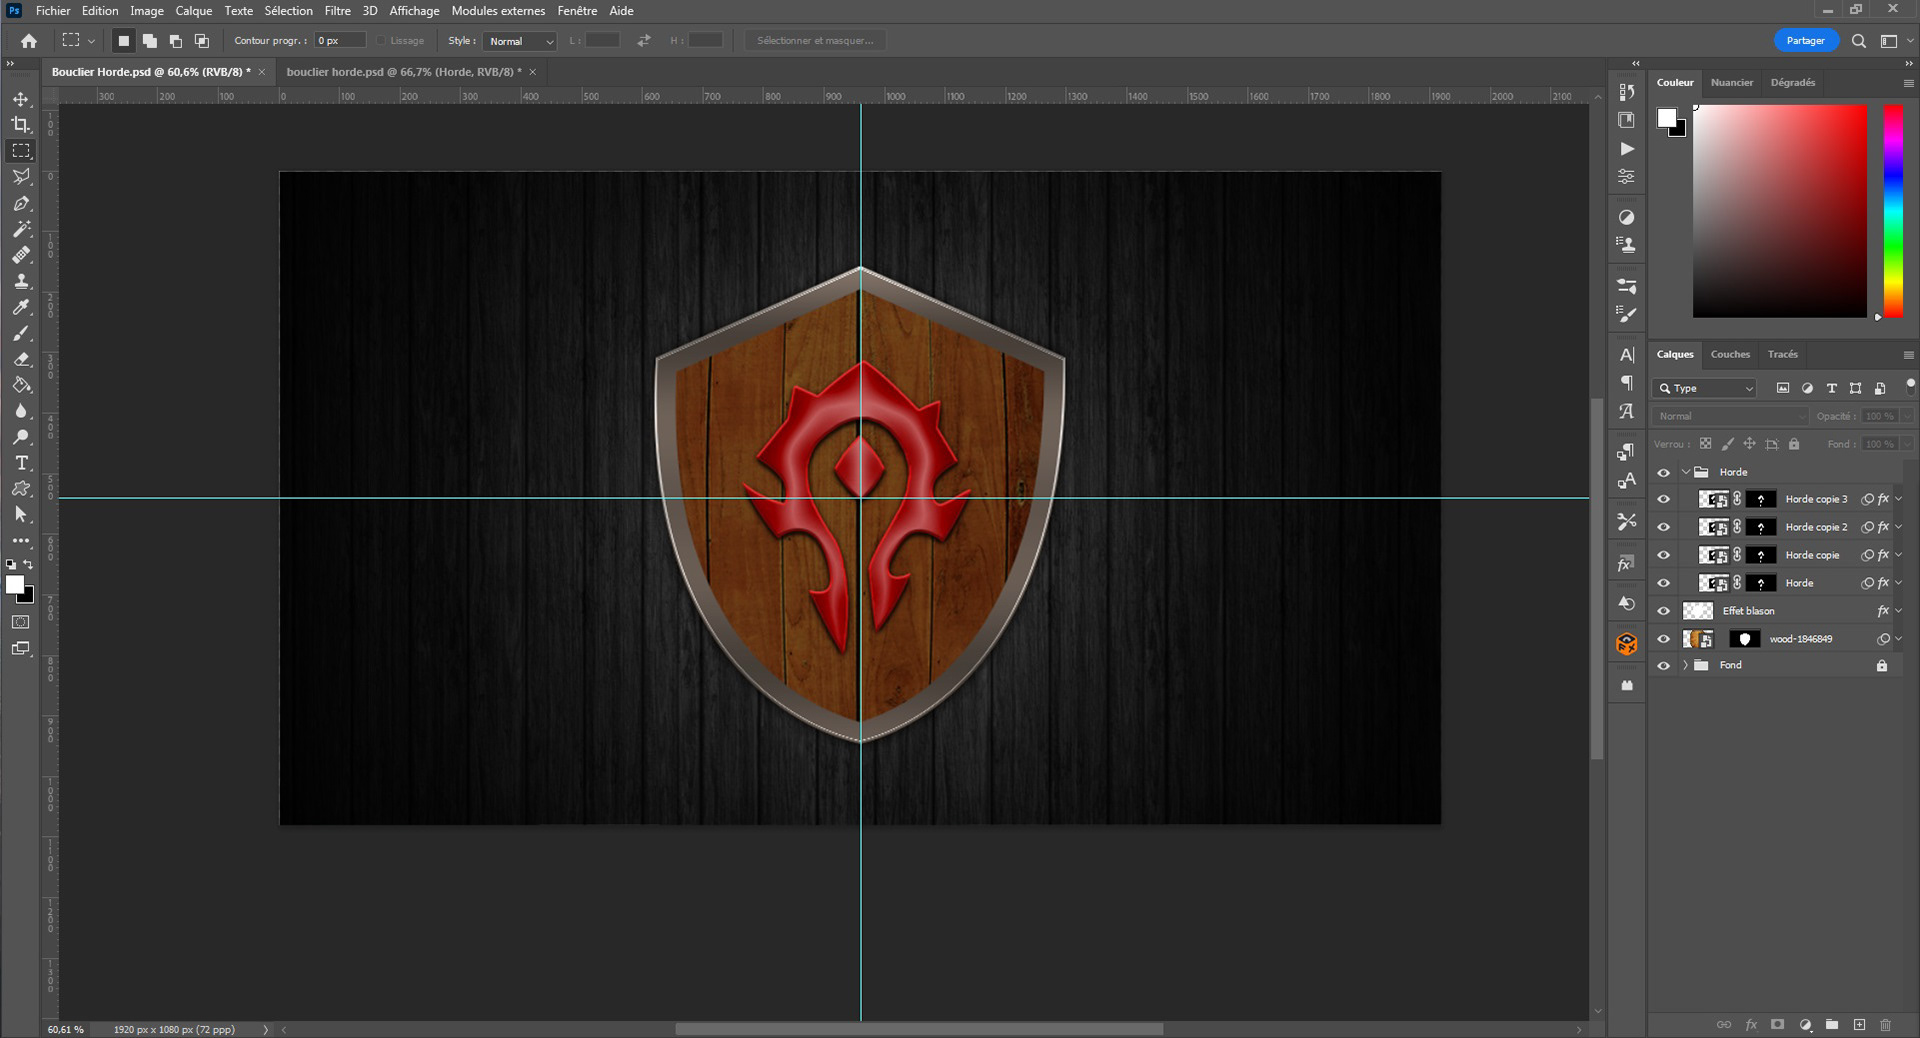The width and height of the screenshot is (1920, 1038).
Task: Select the Clone Stamp tool
Action: (21, 281)
